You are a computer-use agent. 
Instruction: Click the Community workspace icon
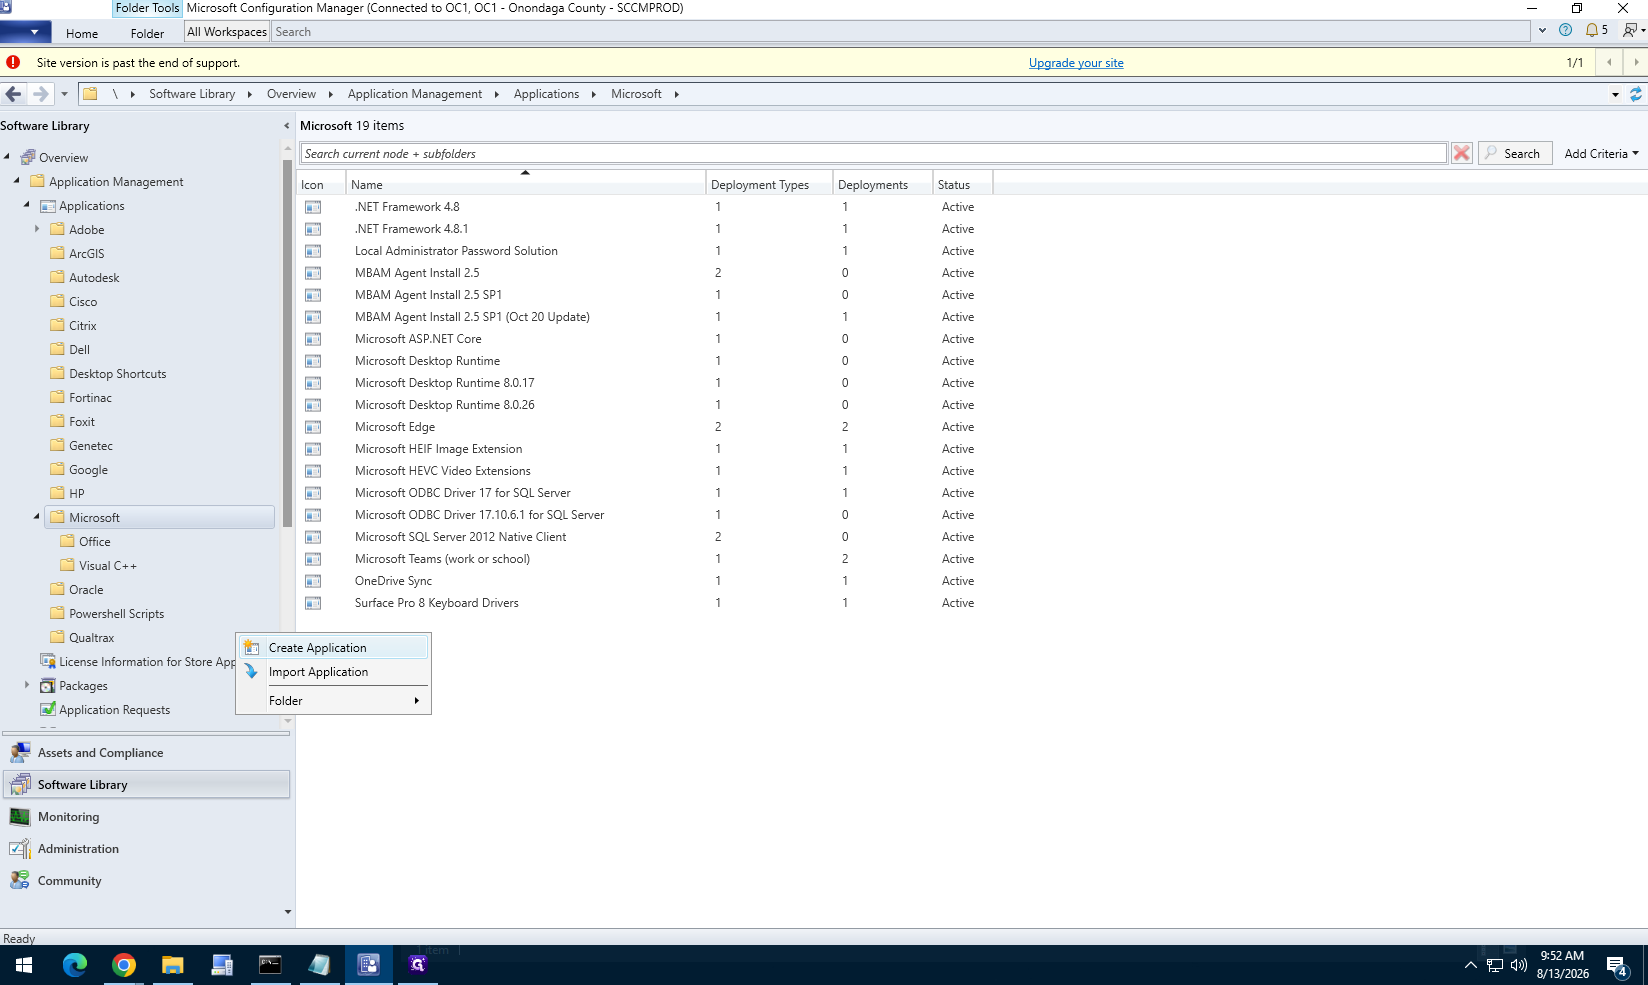coord(20,881)
